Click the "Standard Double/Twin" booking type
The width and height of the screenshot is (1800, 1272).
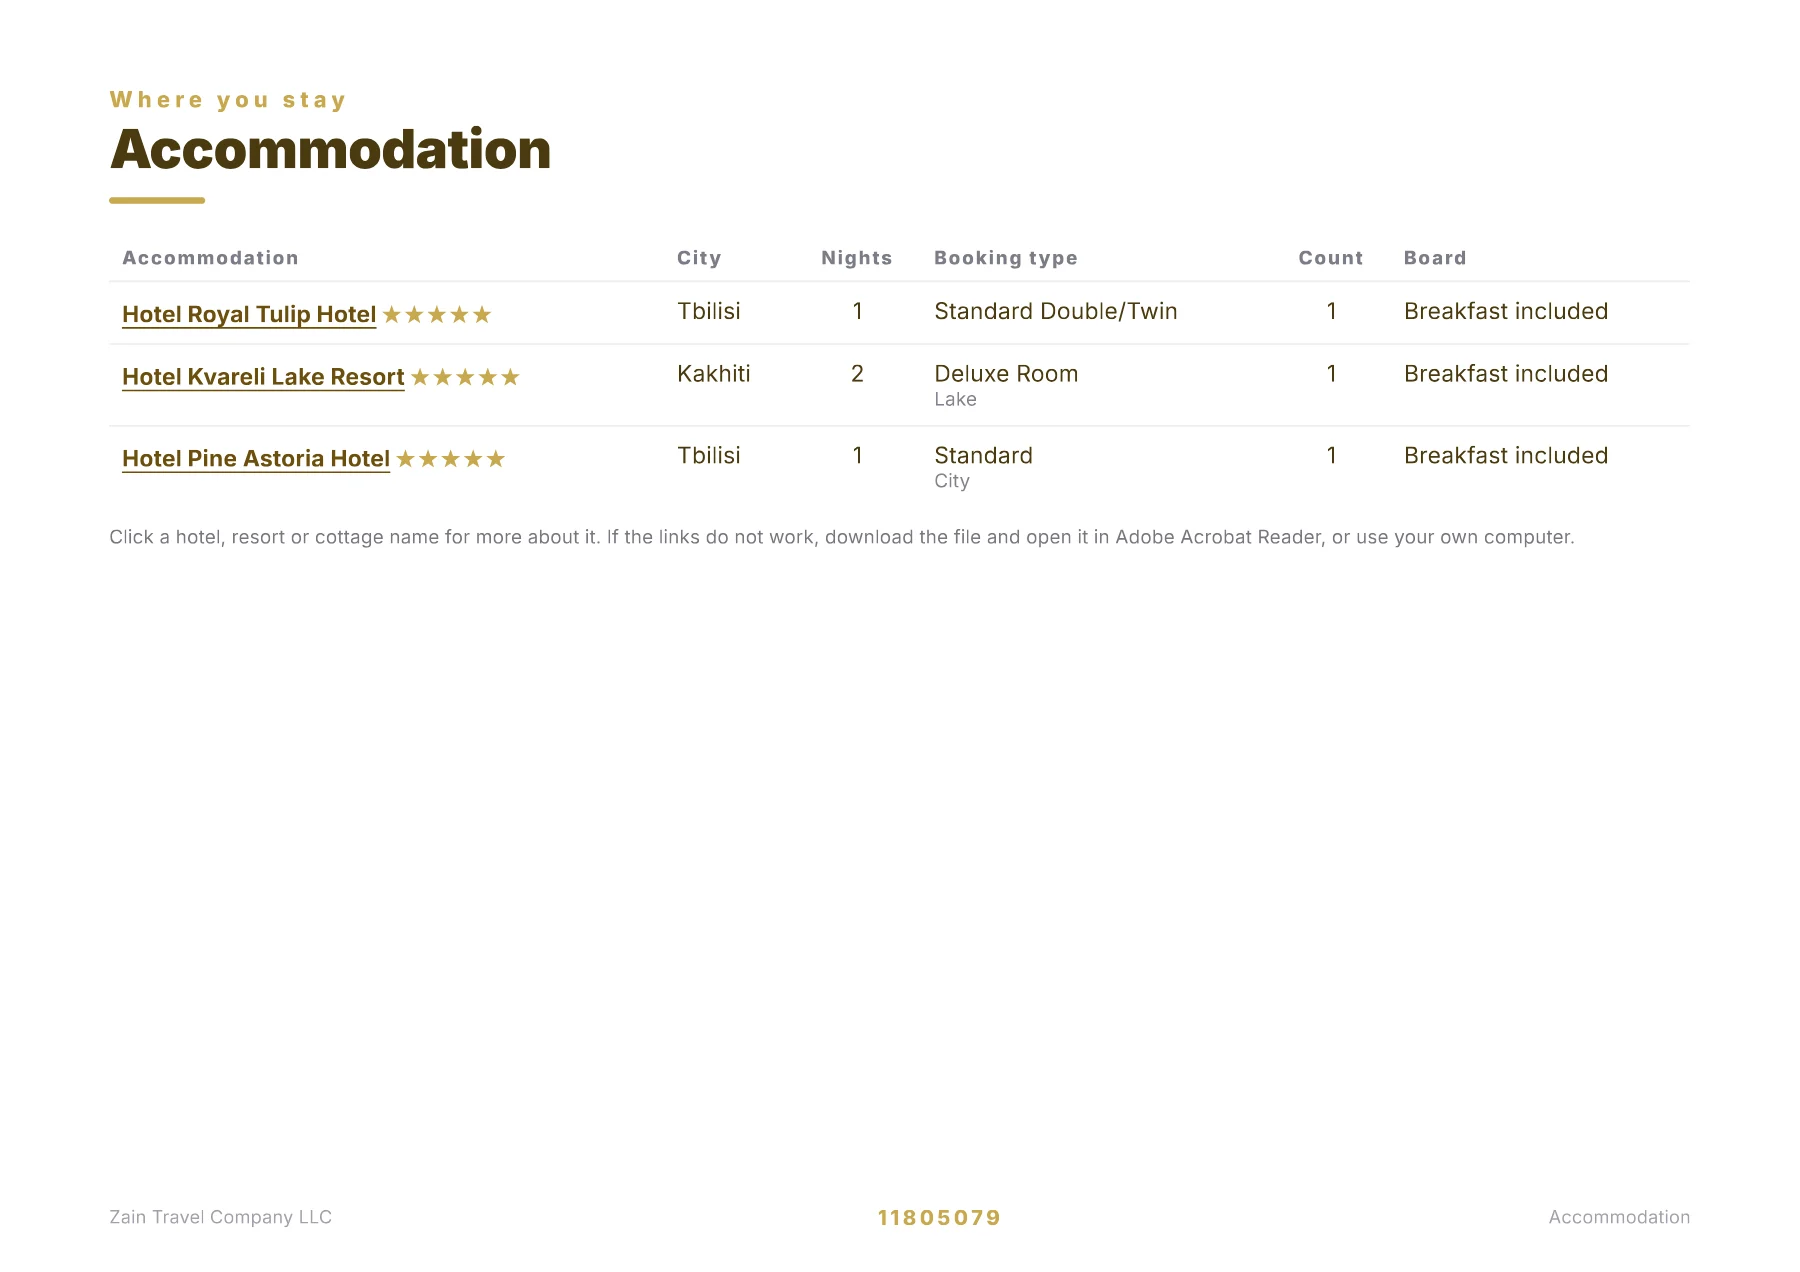(x=1056, y=311)
